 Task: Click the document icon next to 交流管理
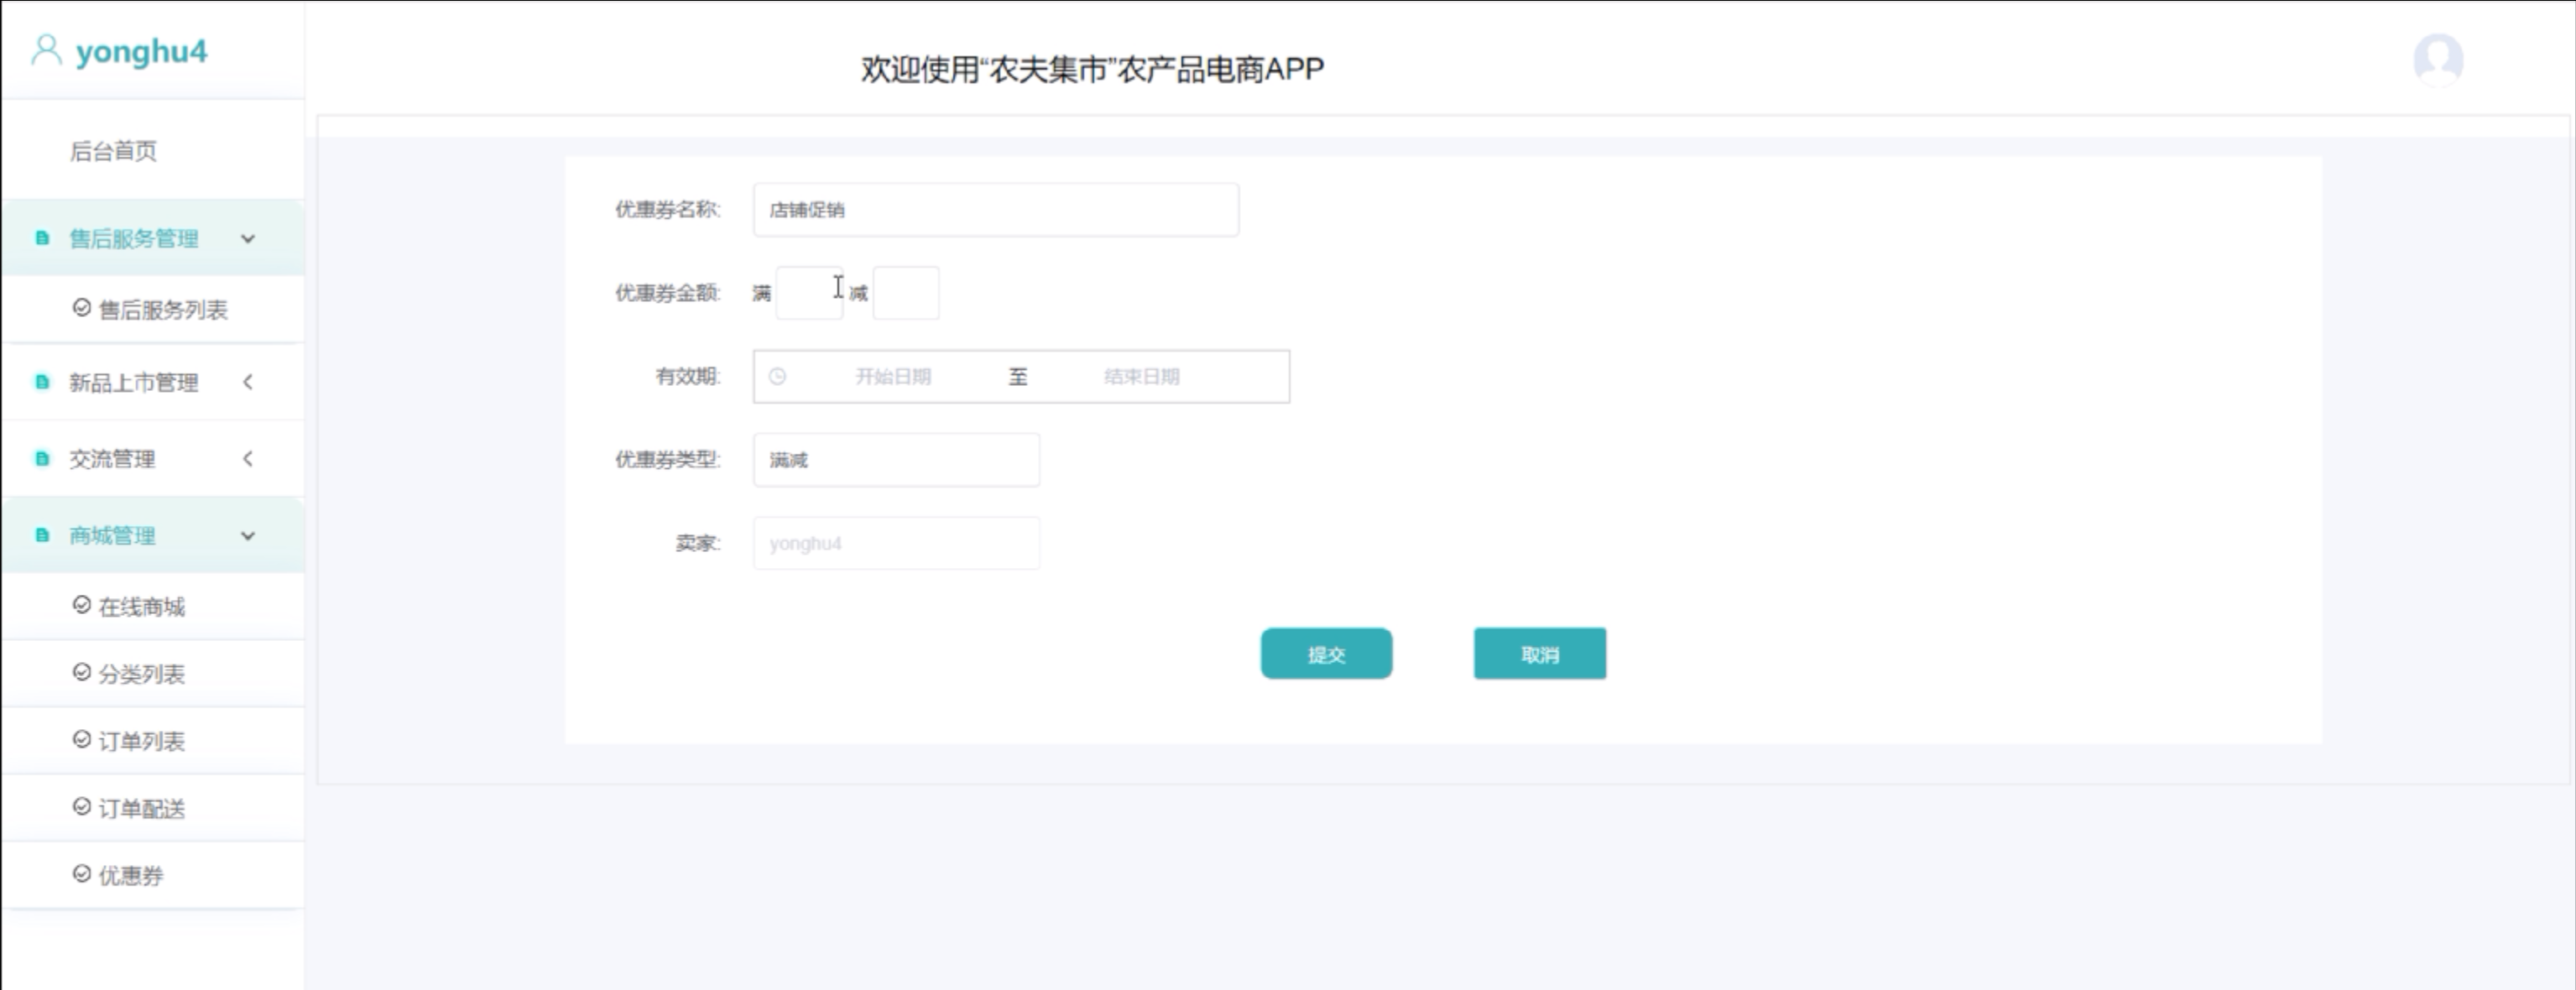[x=42, y=459]
